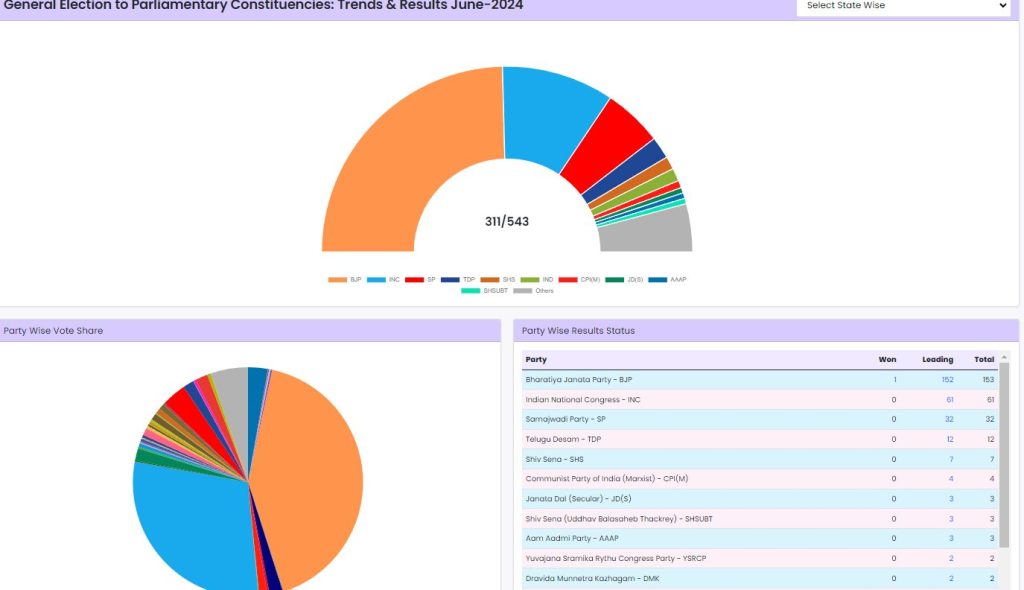Open Samajwadi Party leading count 32 link
The height and width of the screenshot is (590, 1024).
tap(949, 419)
